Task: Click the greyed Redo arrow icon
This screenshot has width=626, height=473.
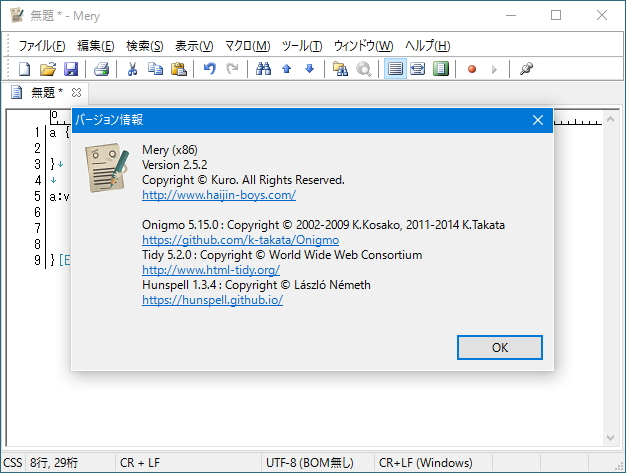Action: (232, 69)
